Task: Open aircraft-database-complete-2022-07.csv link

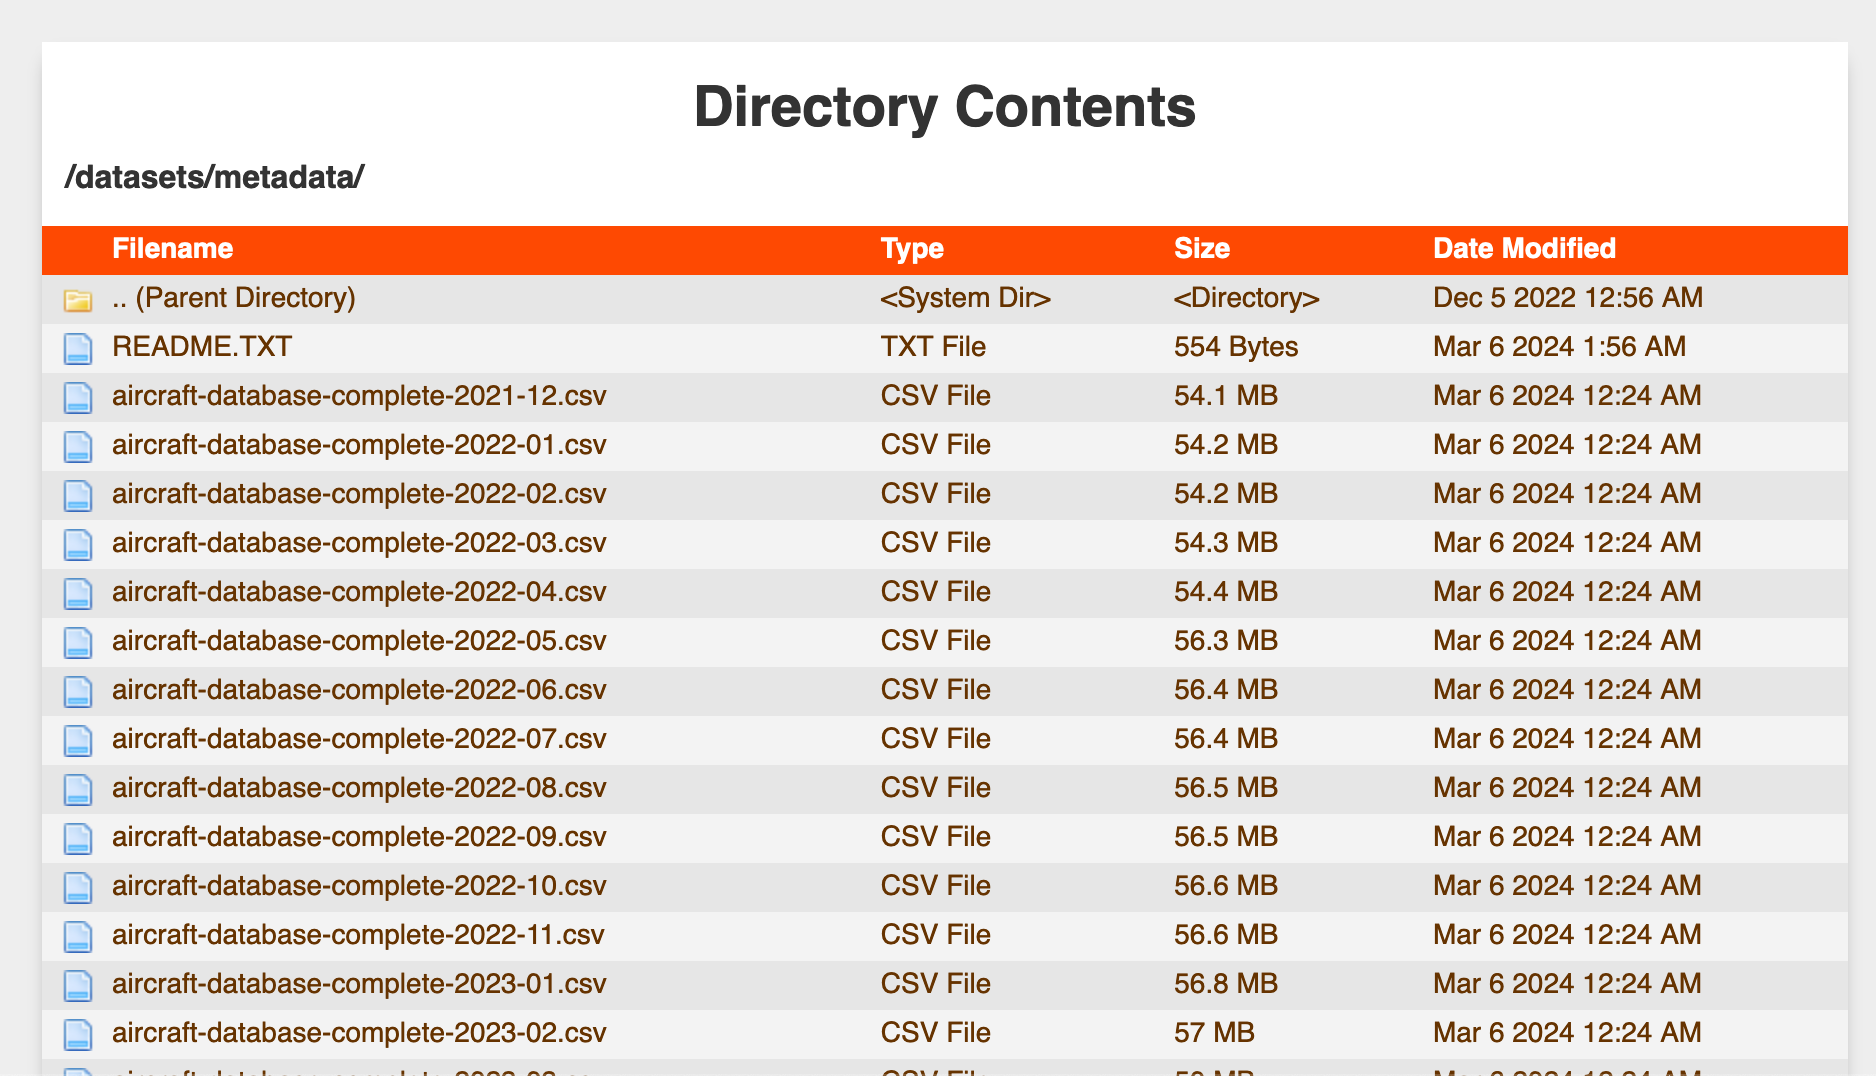Action: 359,739
